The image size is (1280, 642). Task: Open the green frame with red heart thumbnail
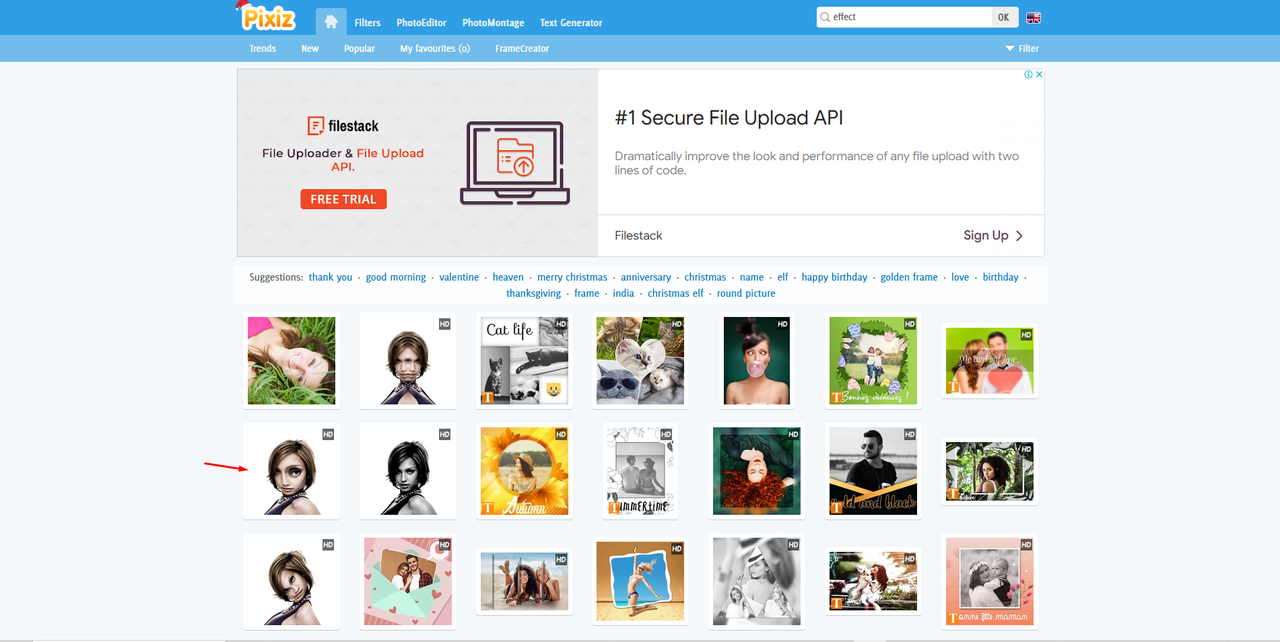click(x=989, y=360)
